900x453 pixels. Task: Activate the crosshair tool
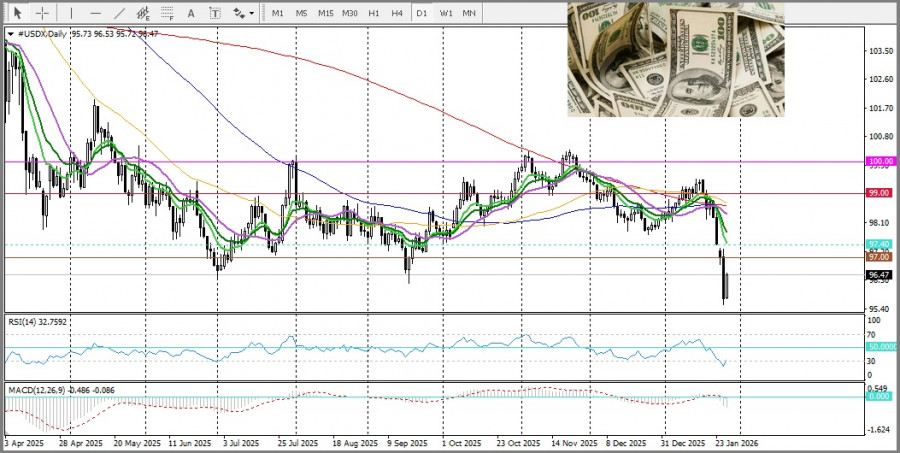(x=43, y=14)
